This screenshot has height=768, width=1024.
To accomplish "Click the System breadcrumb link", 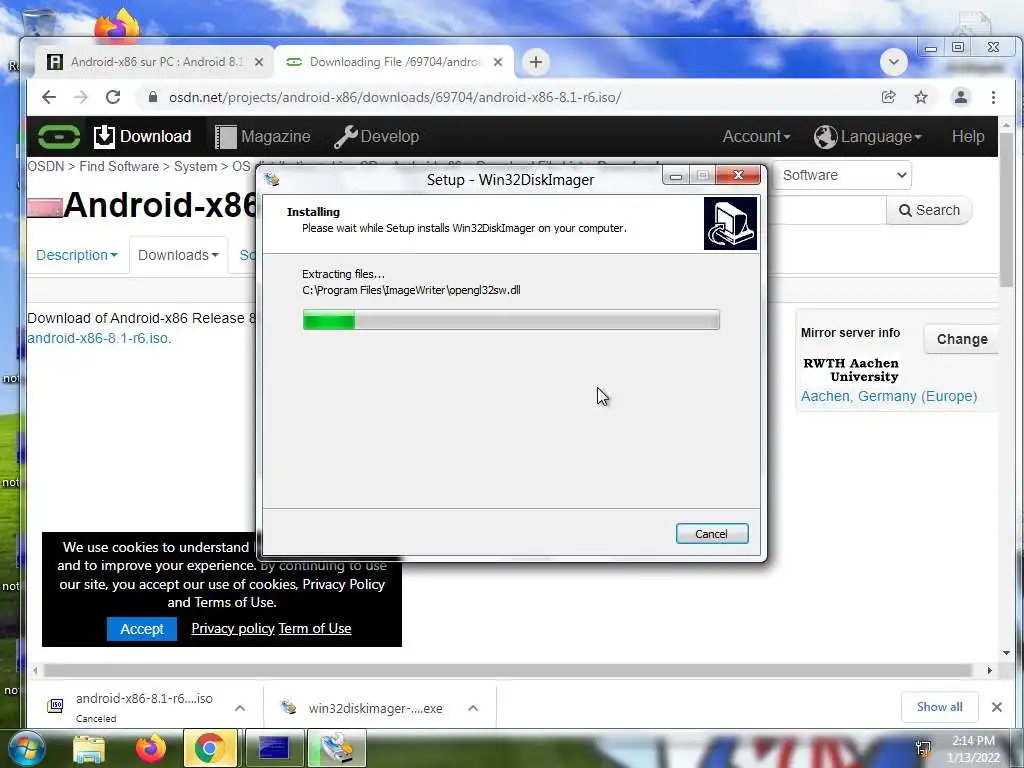I will tap(195, 167).
